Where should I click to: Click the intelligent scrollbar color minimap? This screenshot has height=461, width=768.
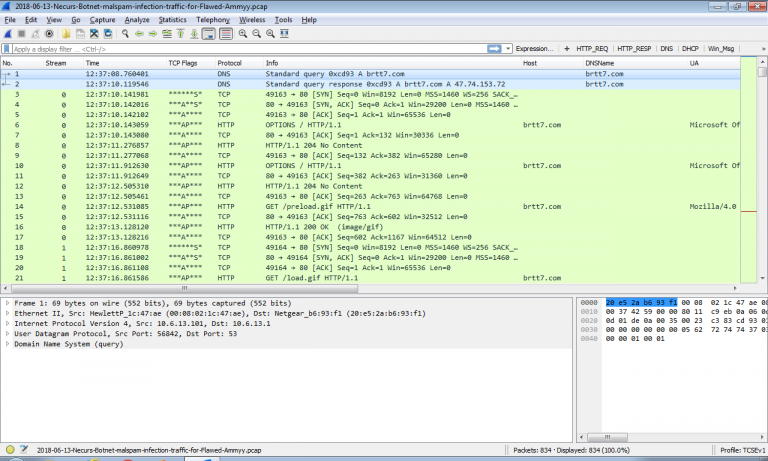748,170
